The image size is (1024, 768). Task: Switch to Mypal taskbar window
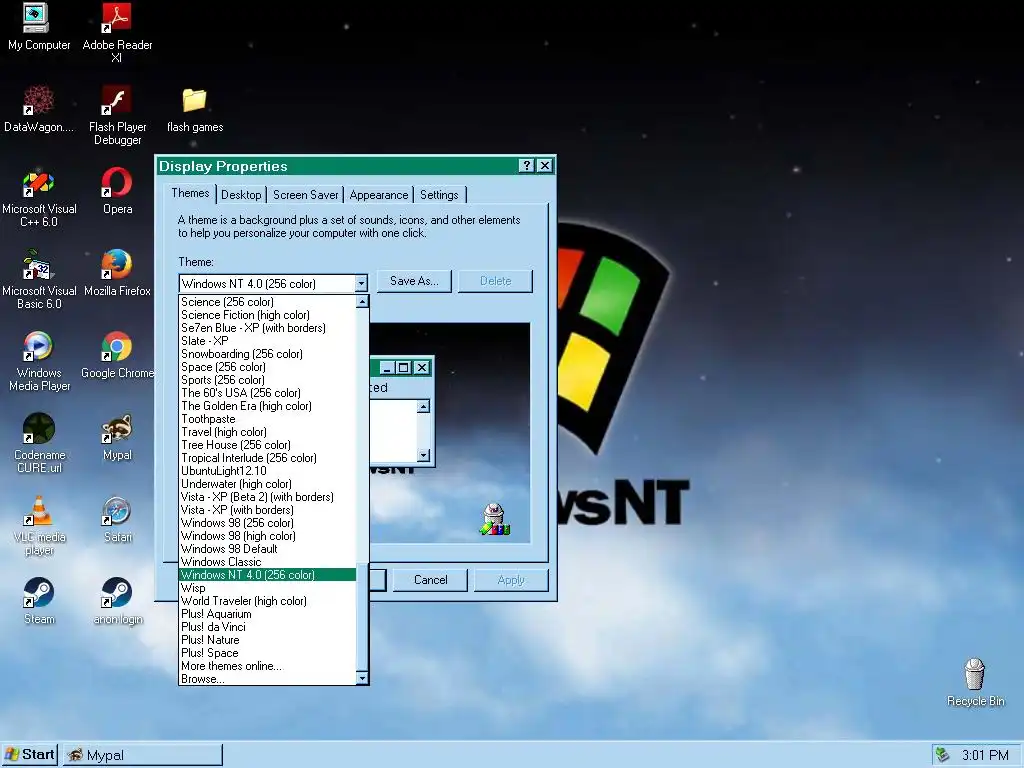143,755
